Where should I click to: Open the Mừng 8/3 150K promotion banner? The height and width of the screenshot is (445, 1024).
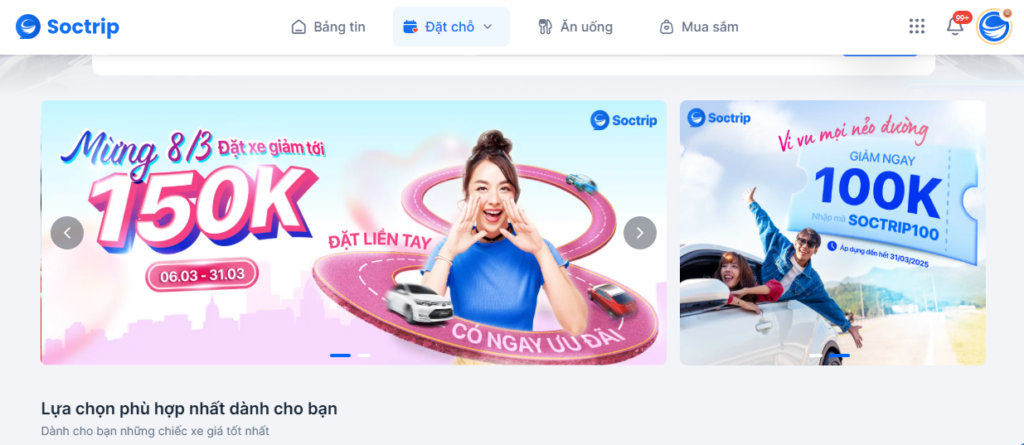[353, 233]
